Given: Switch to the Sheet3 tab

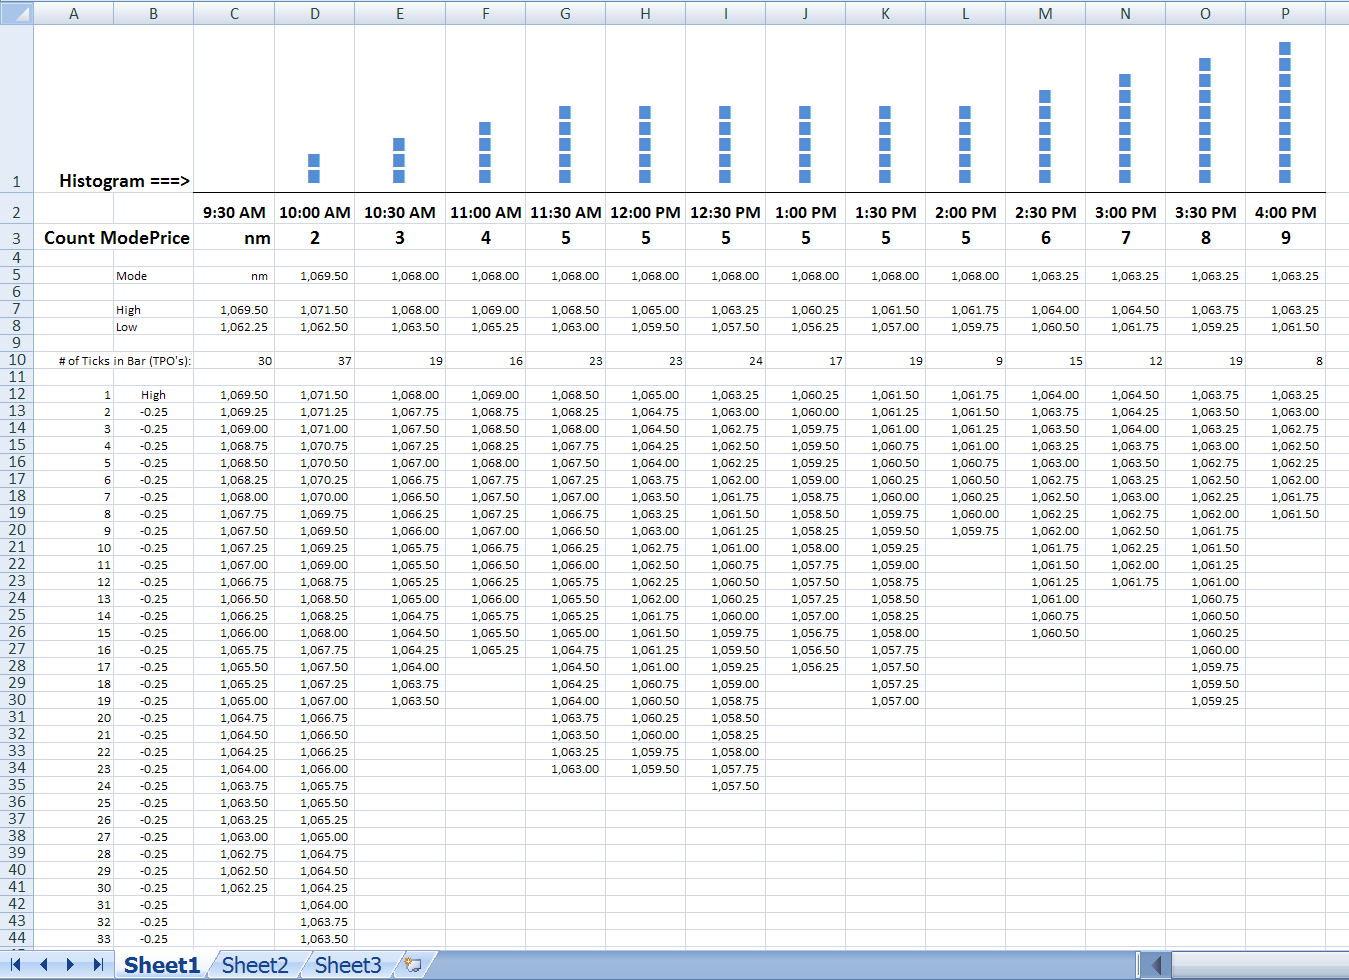Looking at the screenshot, I should click(348, 965).
